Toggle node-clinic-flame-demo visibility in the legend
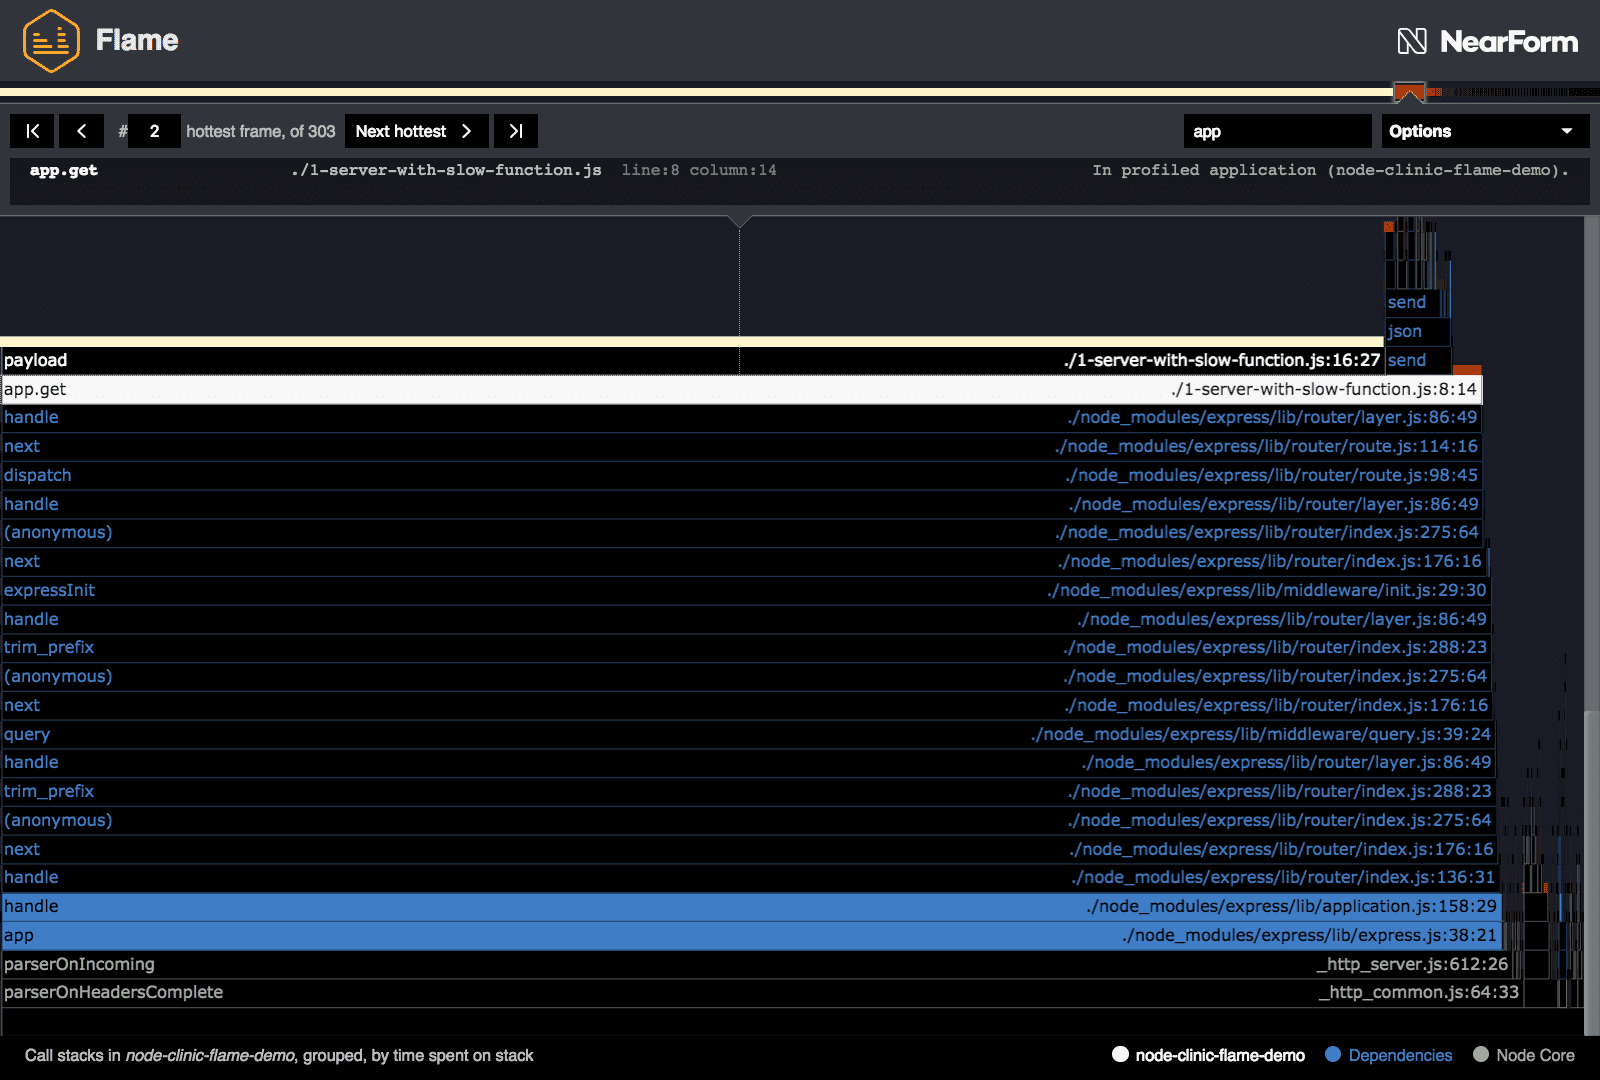Viewport: 1600px width, 1080px height. pos(1208,1055)
